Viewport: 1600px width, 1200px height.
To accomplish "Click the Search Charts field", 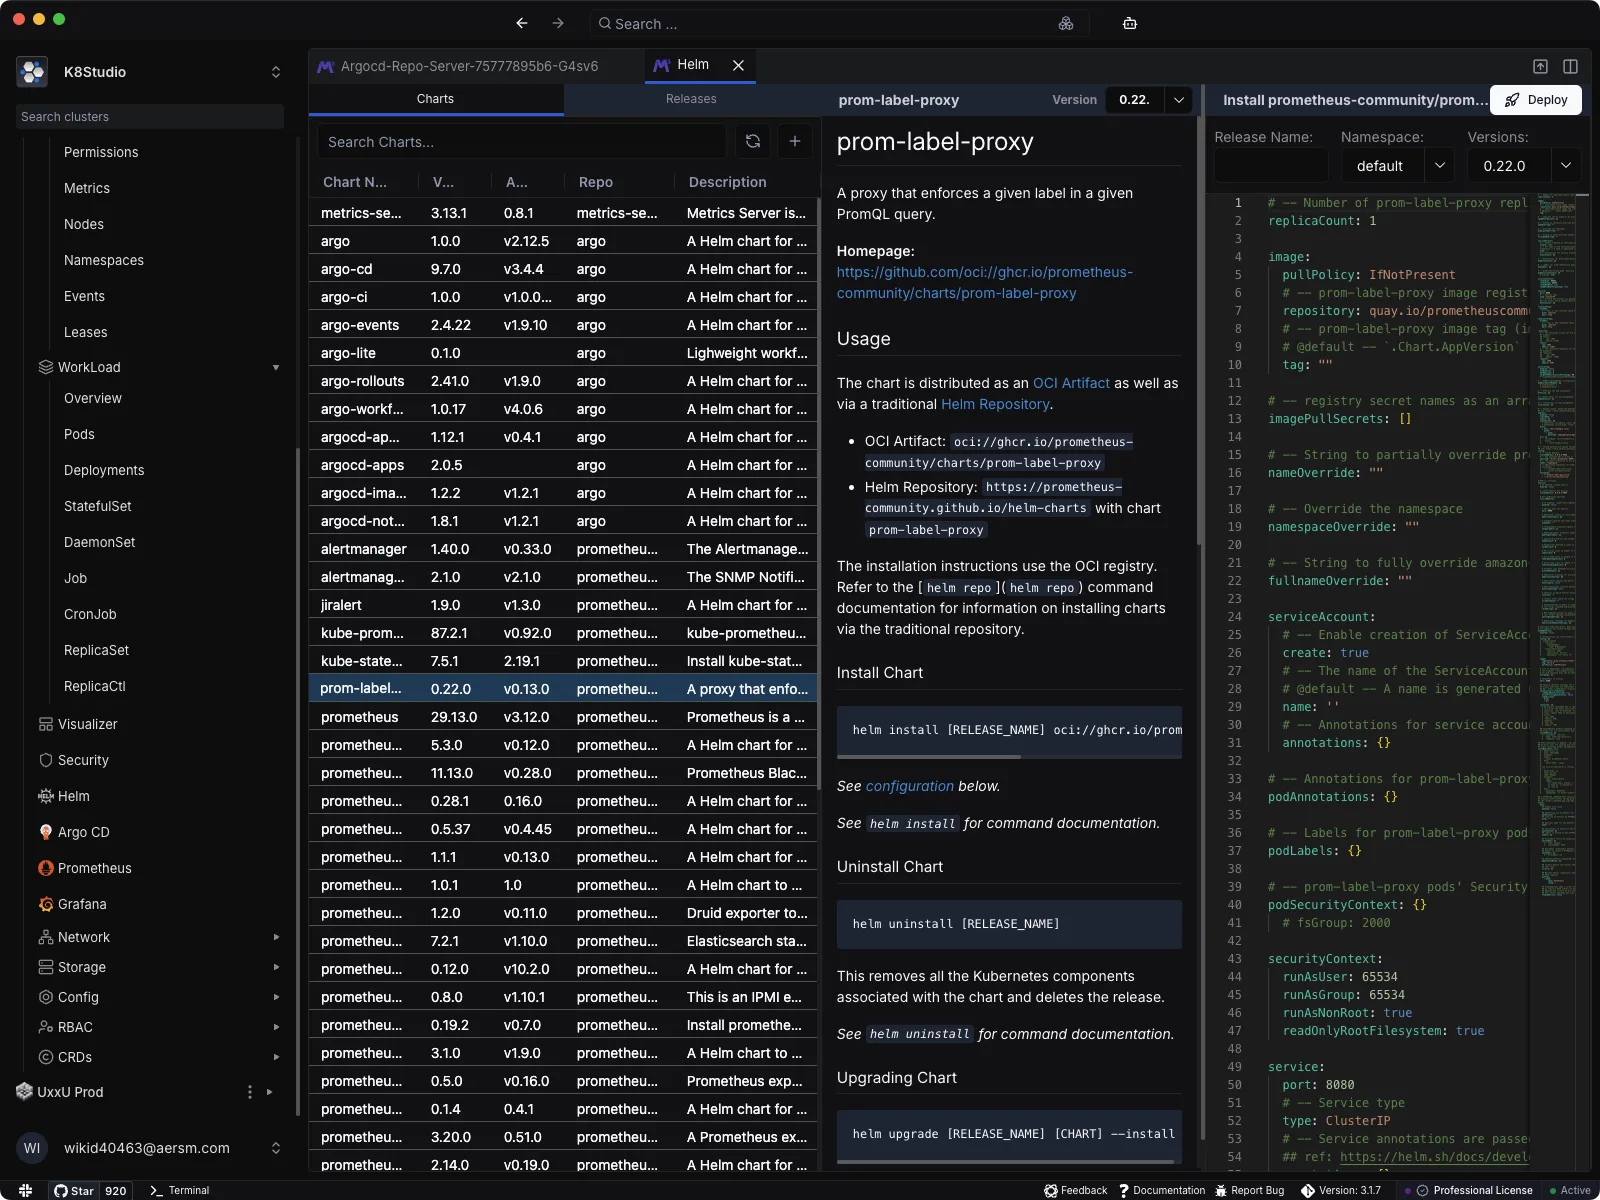I will (x=522, y=142).
